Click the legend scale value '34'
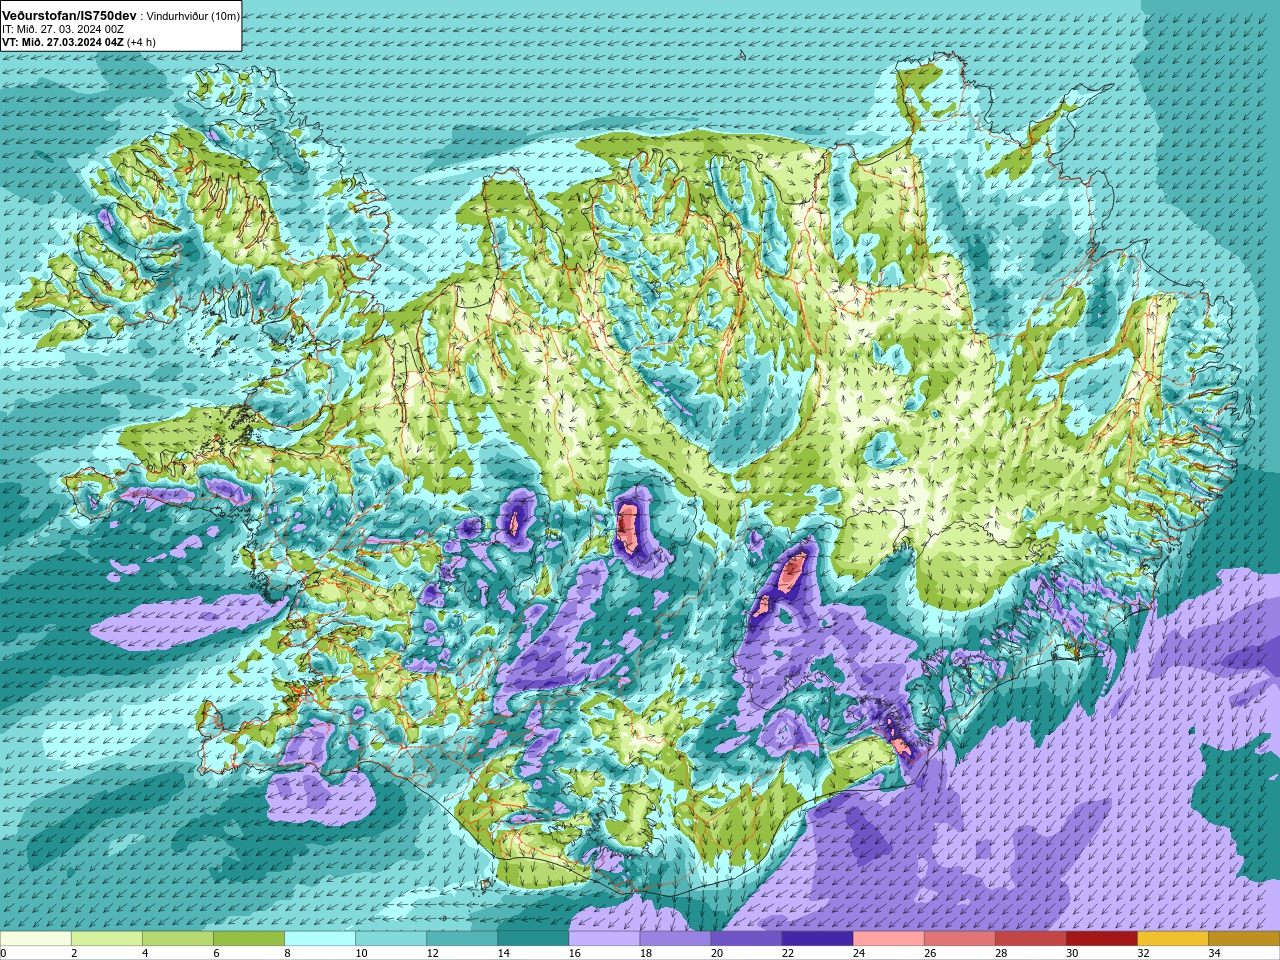1280x960 pixels. point(1213,953)
